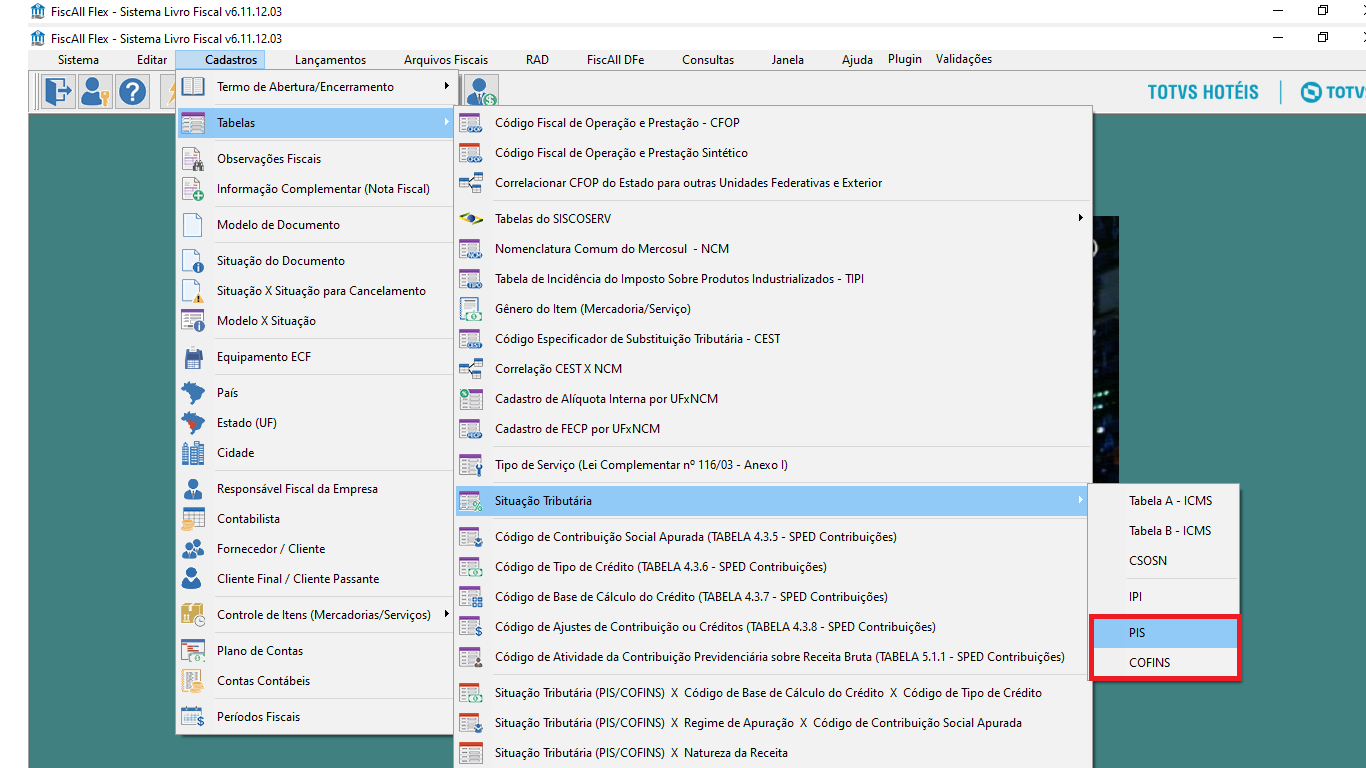Open the Consultas menu

tap(708, 60)
